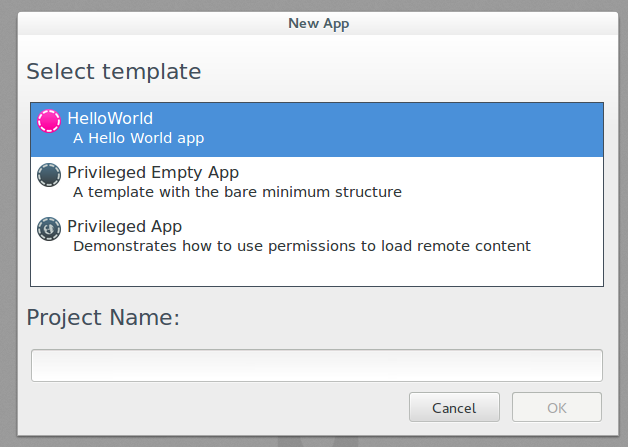
Task: Focus the Project Name text field
Action: (316, 365)
